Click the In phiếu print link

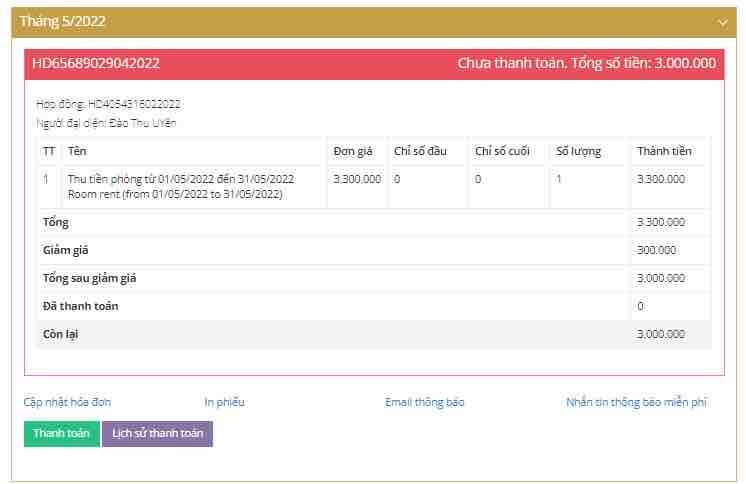pyautogui.click(x=224, y=402)
